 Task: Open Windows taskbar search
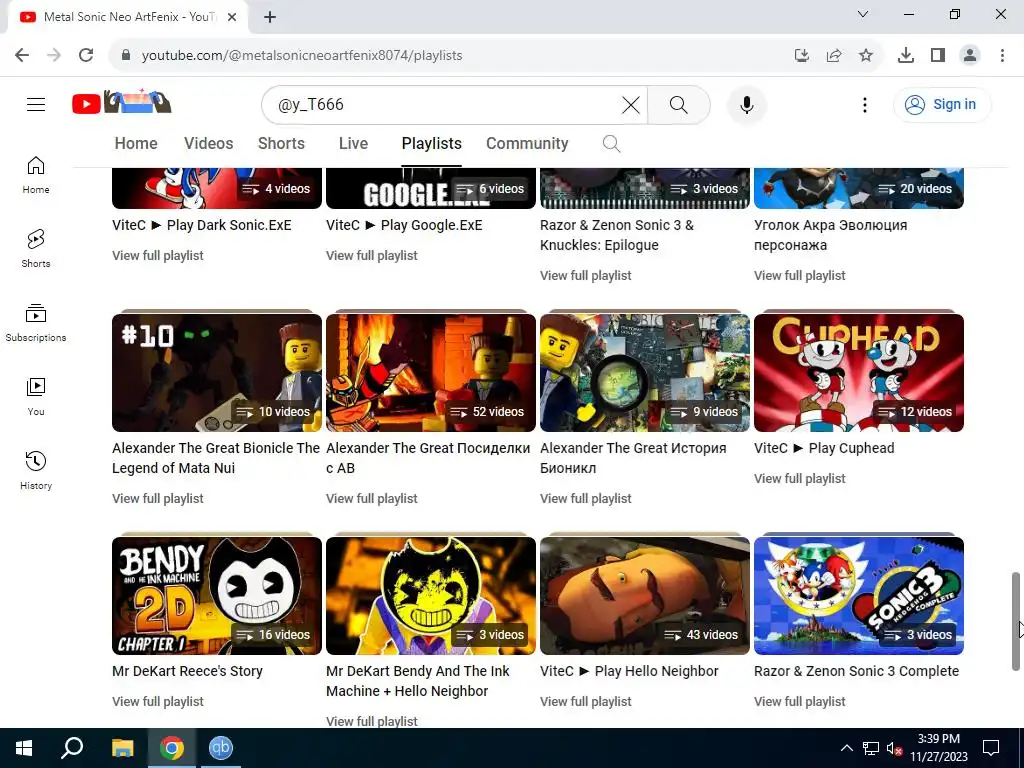pos(72,748)
